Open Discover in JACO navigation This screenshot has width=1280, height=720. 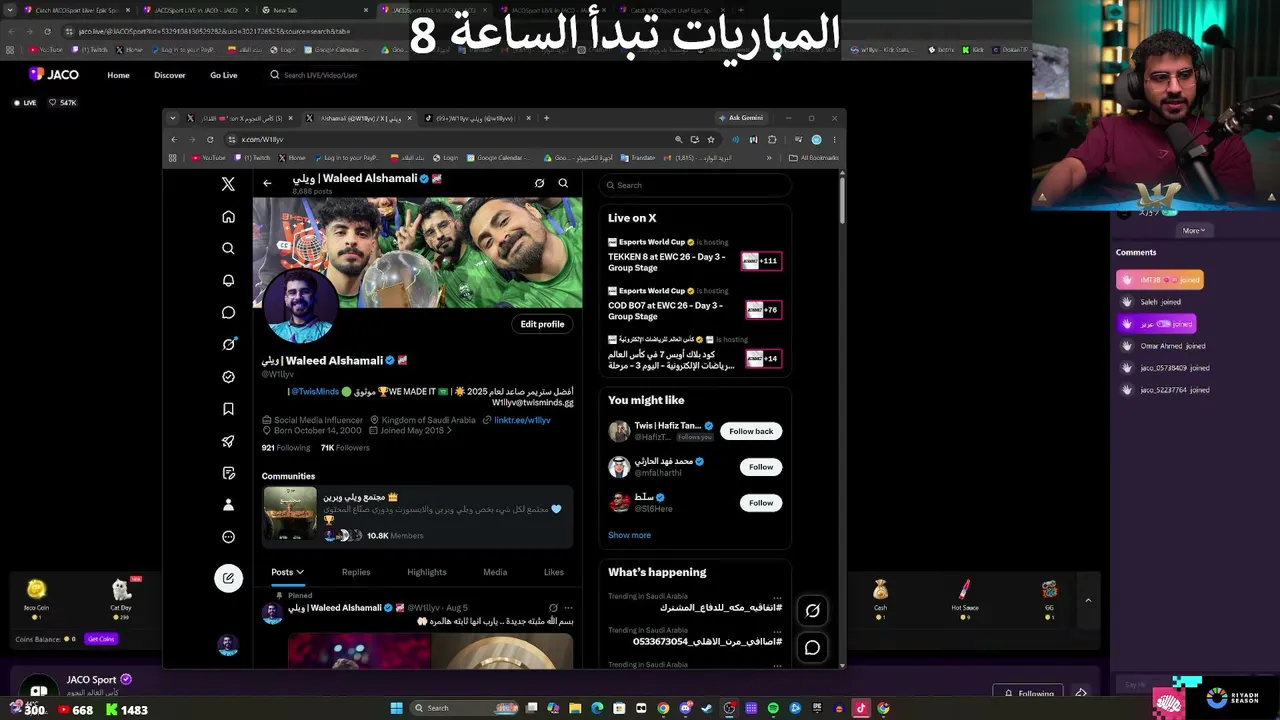170,75
